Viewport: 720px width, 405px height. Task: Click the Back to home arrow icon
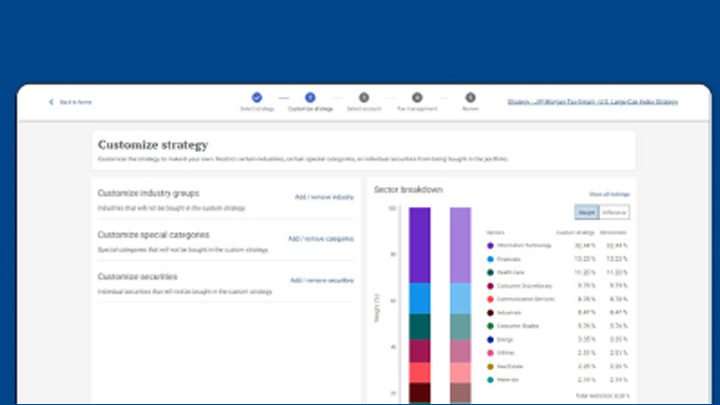(x=51, y=102)
